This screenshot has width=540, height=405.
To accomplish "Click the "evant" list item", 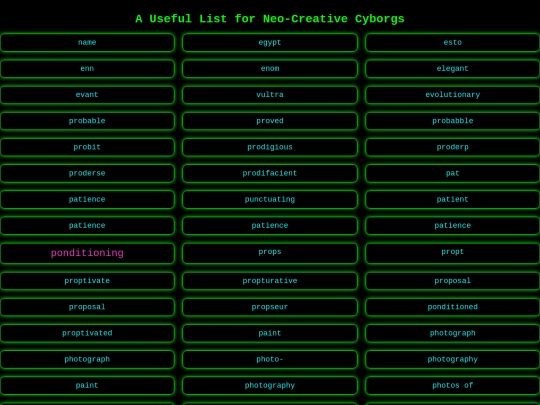I will [x=87, y=95].
